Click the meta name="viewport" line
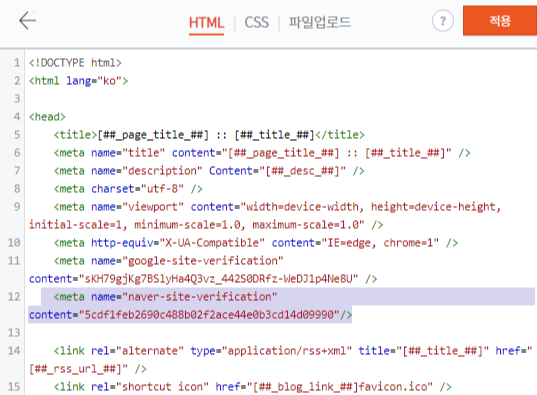The height and width of the screenshot is (395, 537). coord(277,207)
